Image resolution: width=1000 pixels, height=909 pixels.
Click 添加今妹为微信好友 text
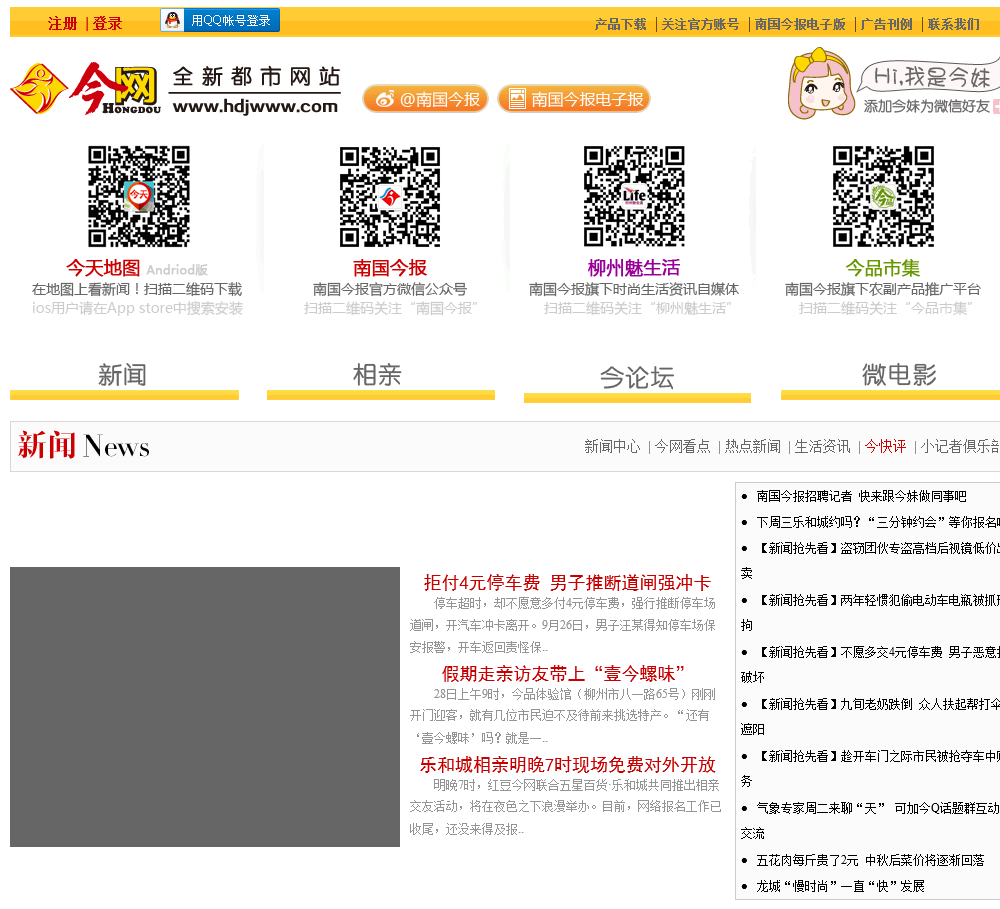pyautogui.click(x=926, y=106)
